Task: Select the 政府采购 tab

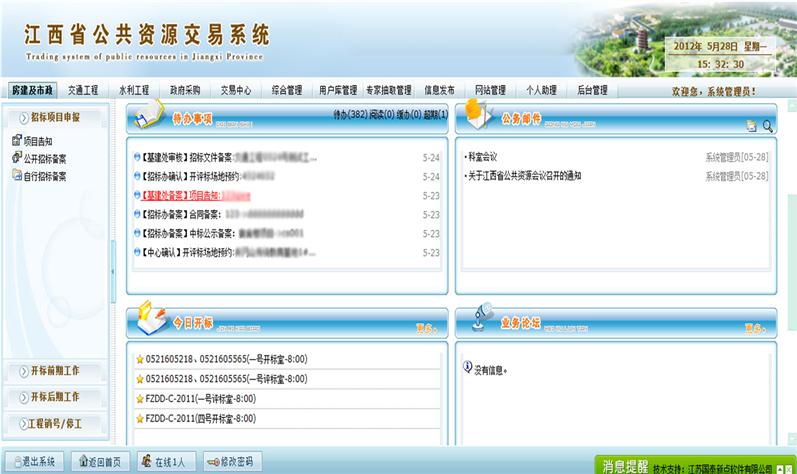Action: [x=185, y=90]
